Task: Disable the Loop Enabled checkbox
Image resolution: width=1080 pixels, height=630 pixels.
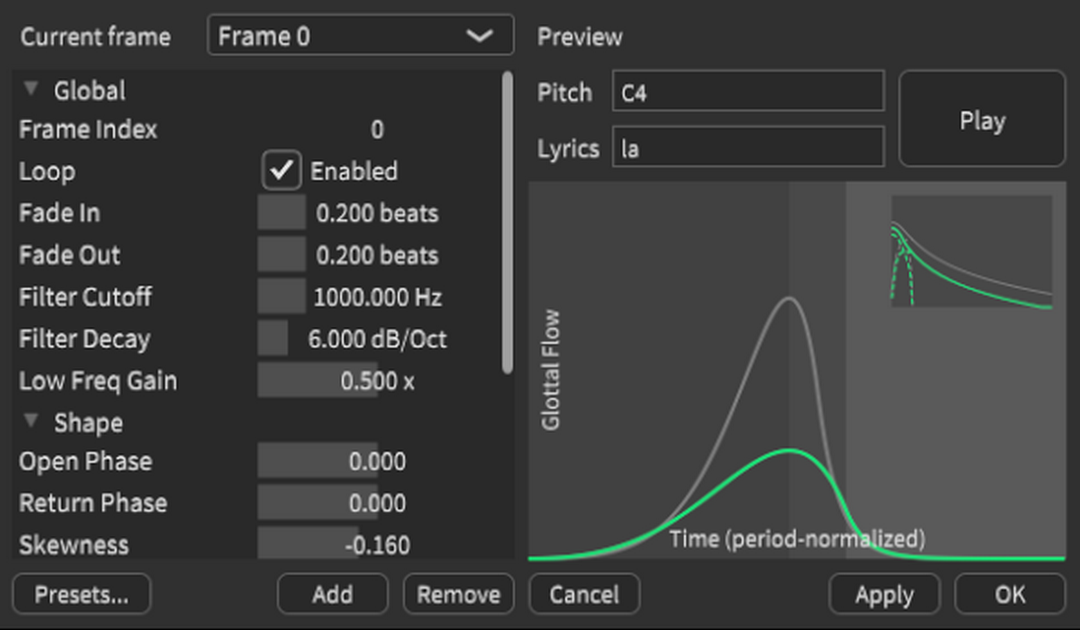Action: 282,171
